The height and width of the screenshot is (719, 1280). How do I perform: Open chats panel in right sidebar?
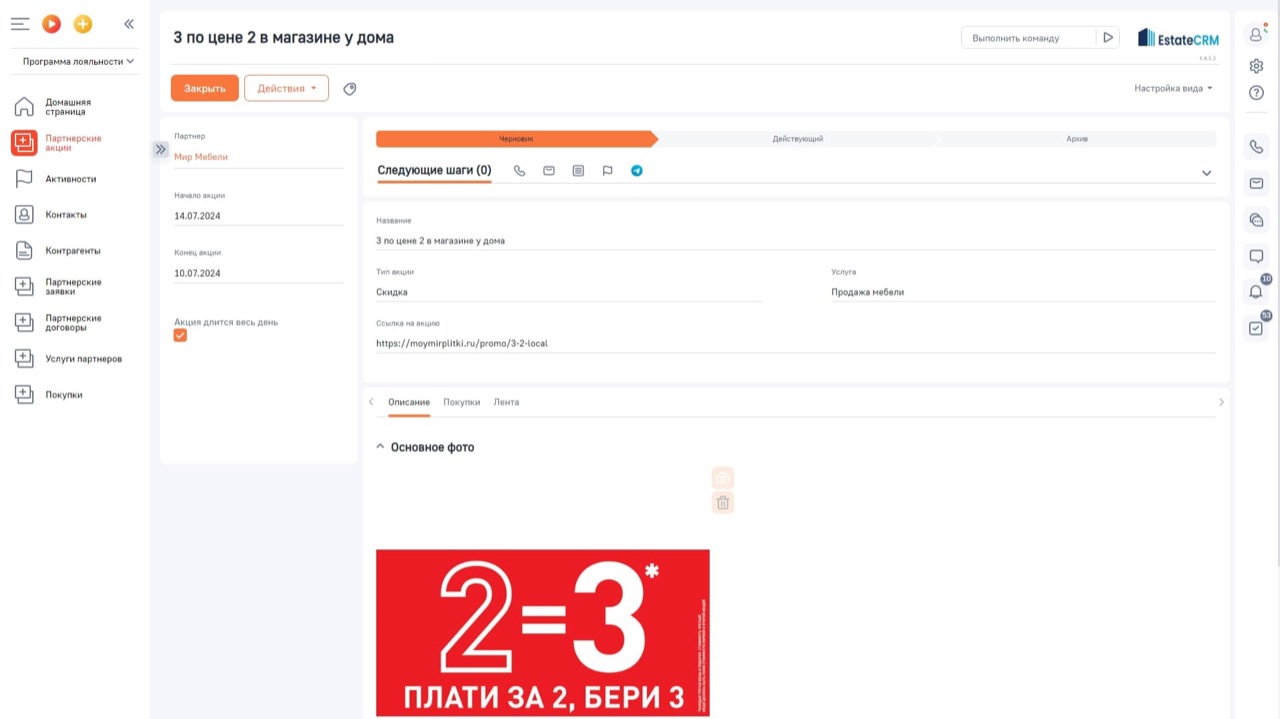pyautogui.click(x=1257, y=220)
